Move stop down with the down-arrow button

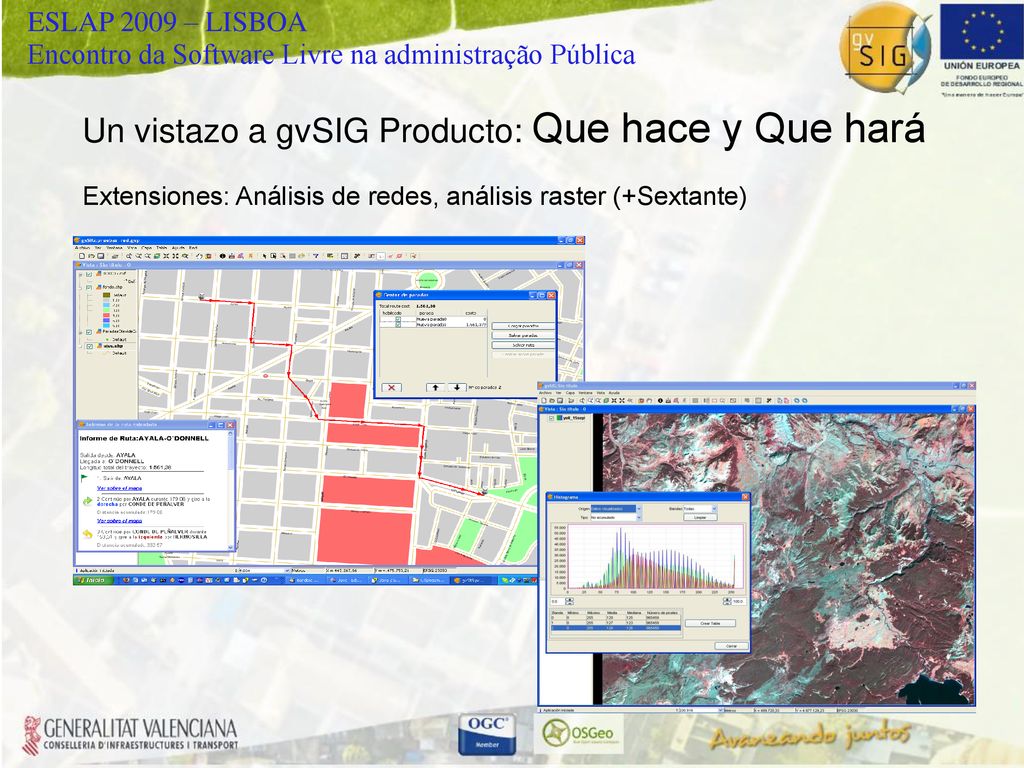pos(457,387)
